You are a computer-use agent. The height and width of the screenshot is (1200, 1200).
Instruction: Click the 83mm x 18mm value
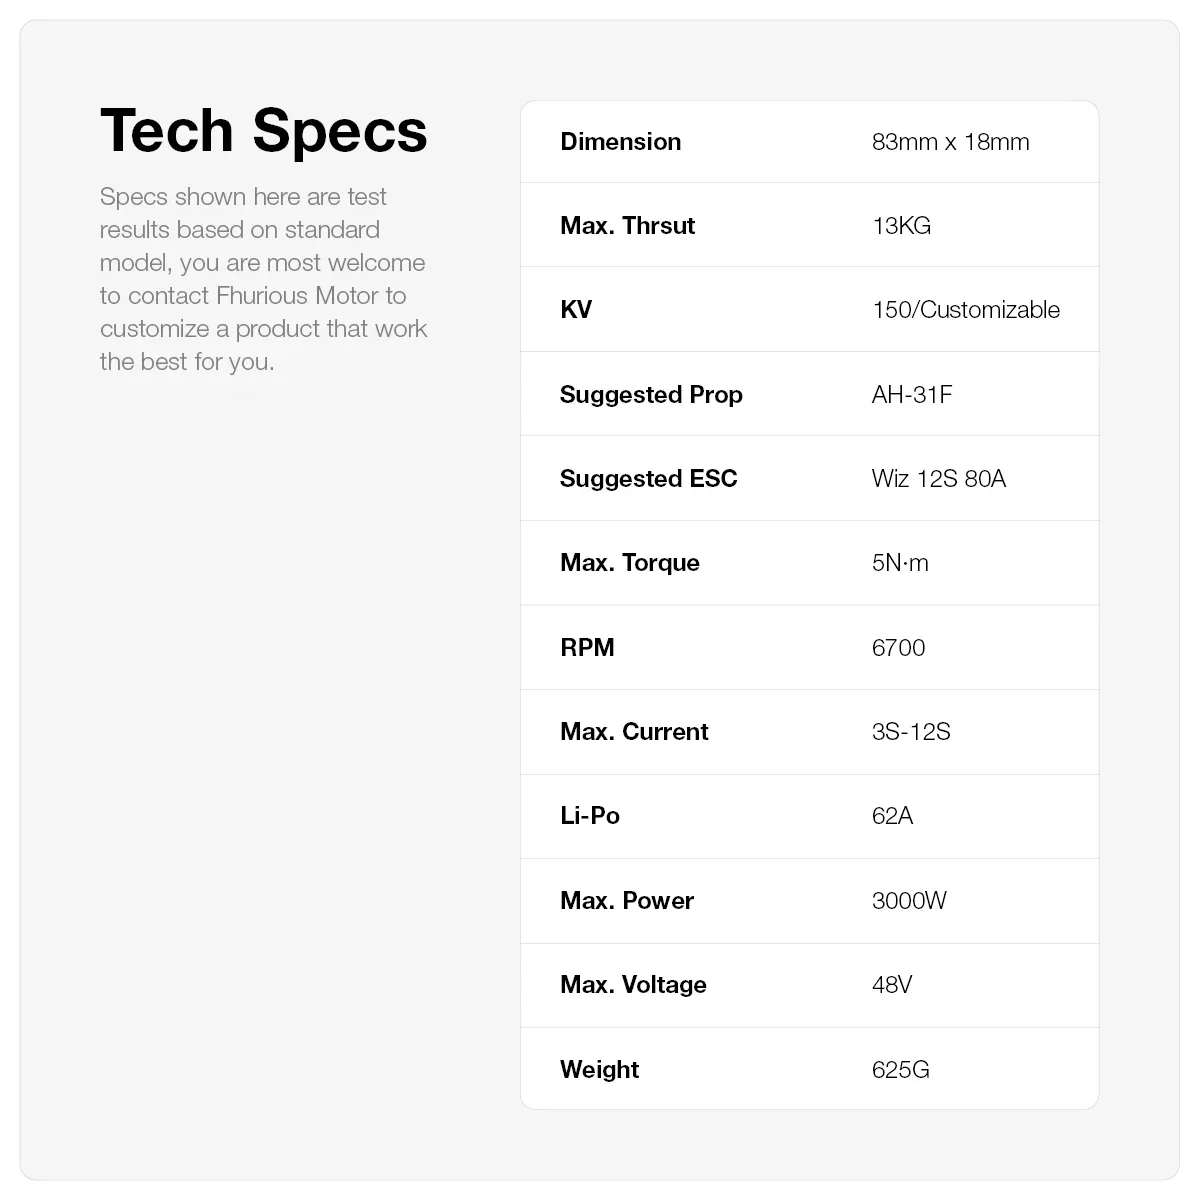coord(950,142)
